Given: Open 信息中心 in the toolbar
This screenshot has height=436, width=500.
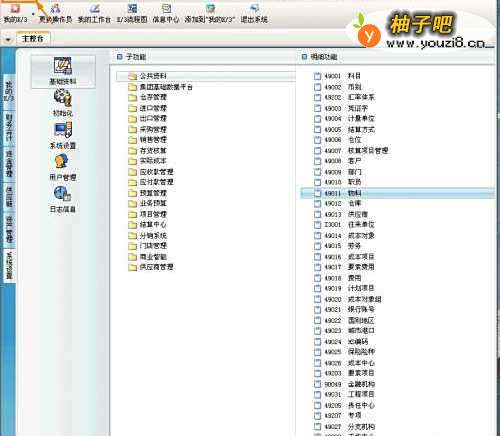Looking at the screenshot, I should (x=166, y=13).
